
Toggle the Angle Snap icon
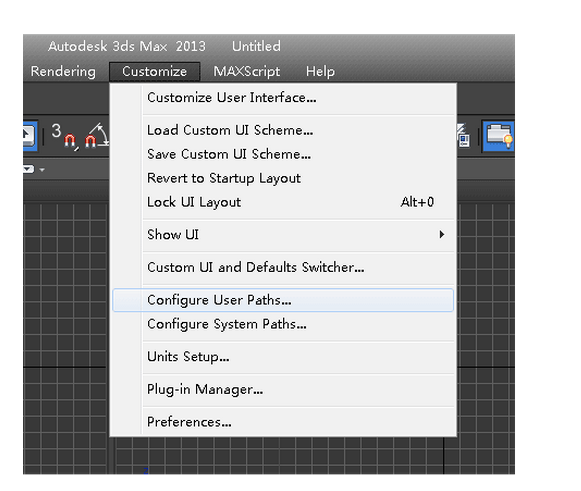click(96, 136)
